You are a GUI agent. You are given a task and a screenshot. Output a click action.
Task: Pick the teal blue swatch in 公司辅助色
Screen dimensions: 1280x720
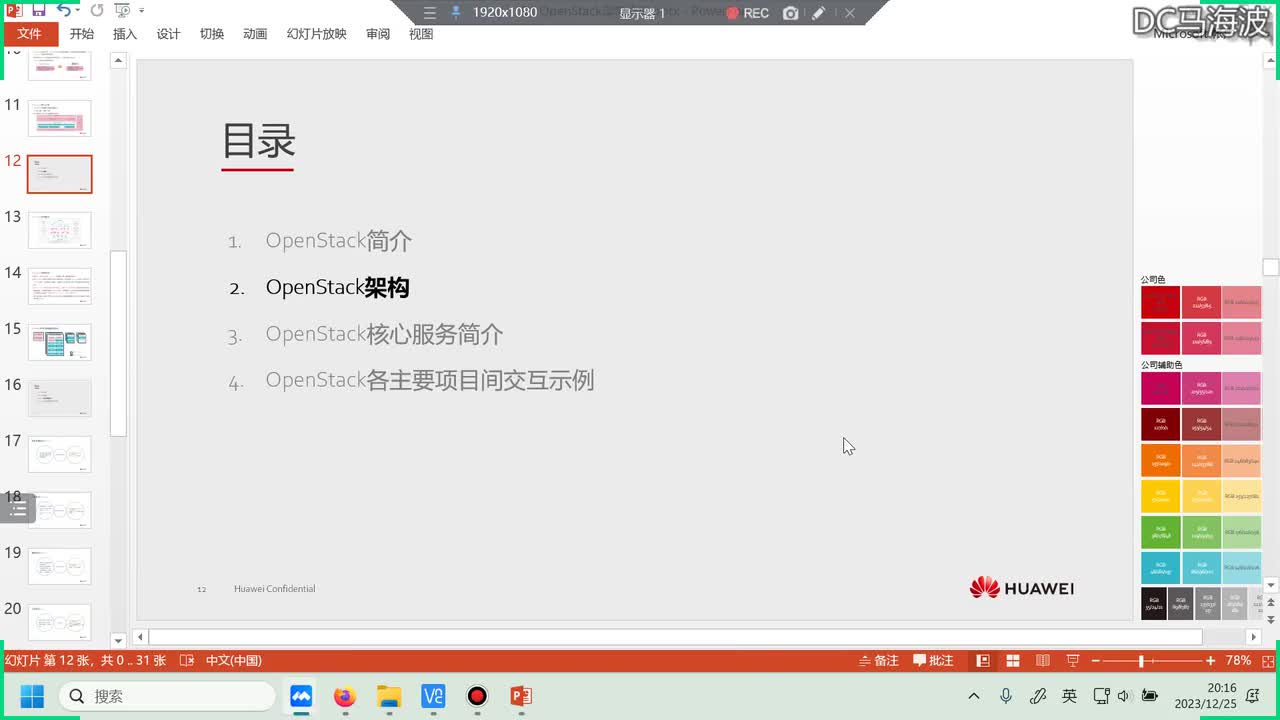point(1160,568)
